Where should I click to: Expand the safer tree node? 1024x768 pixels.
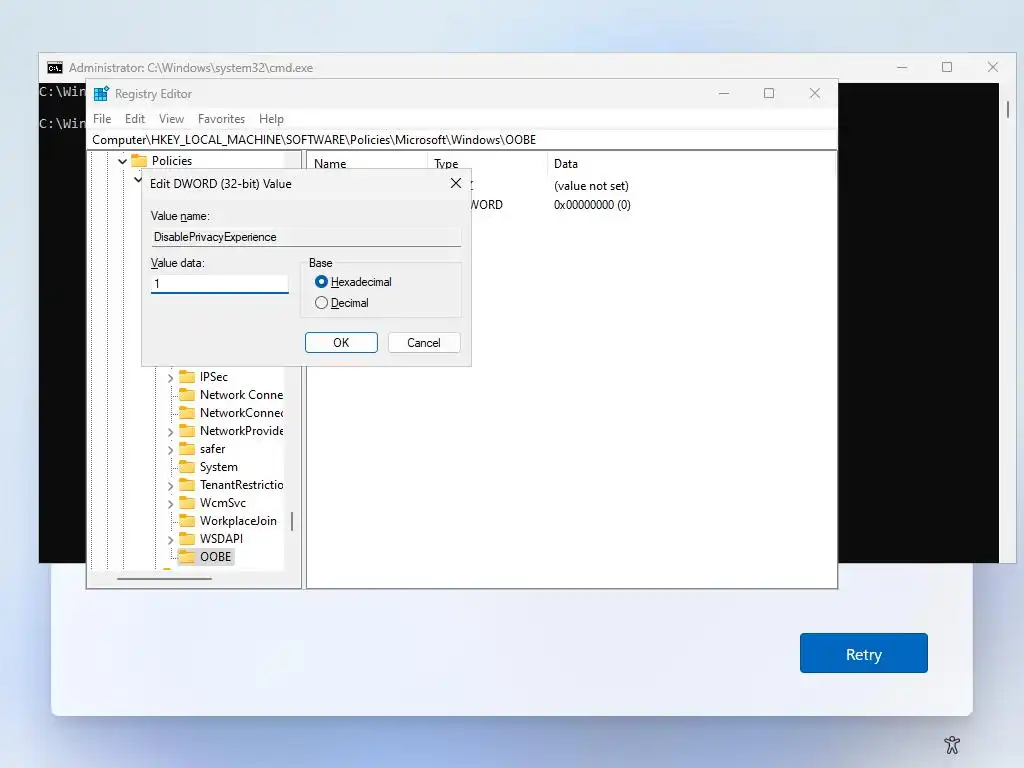(x=170, y=449)
